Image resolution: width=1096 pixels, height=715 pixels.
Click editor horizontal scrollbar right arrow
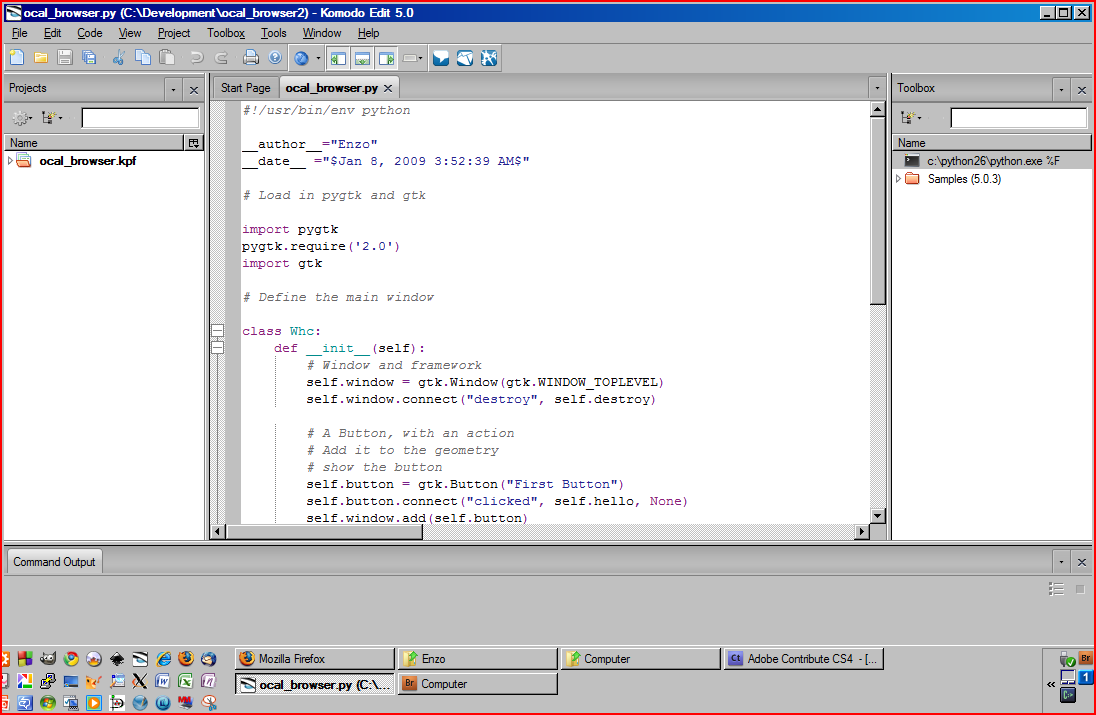pyautogui.click(x=862, y=532)
